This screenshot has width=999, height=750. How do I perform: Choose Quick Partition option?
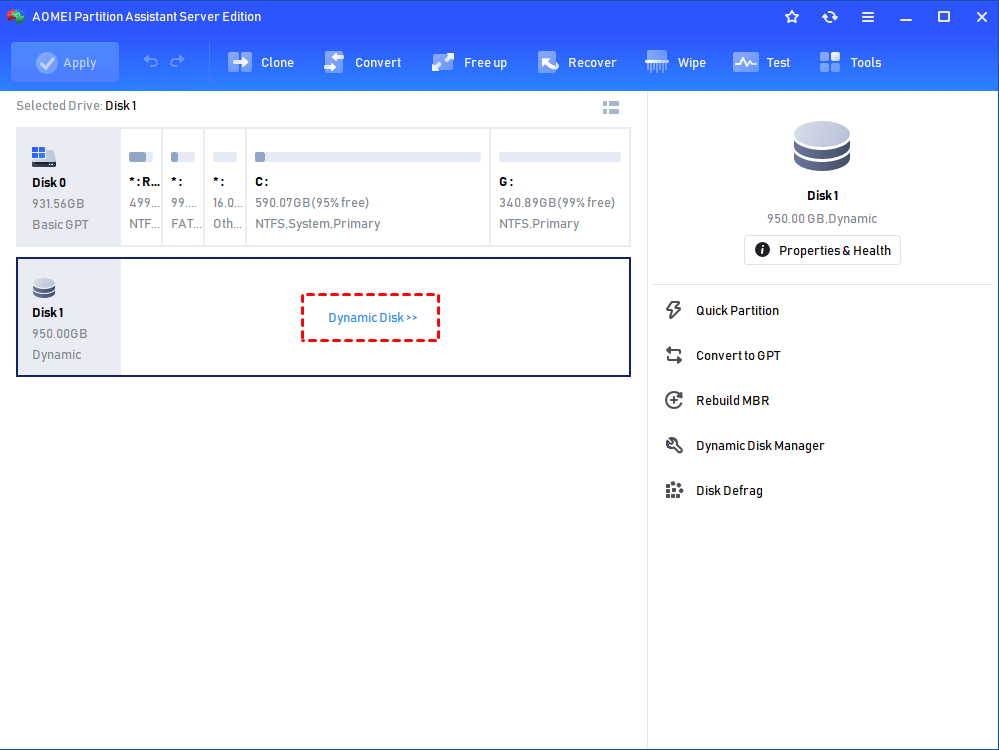(x=737, y=310)
